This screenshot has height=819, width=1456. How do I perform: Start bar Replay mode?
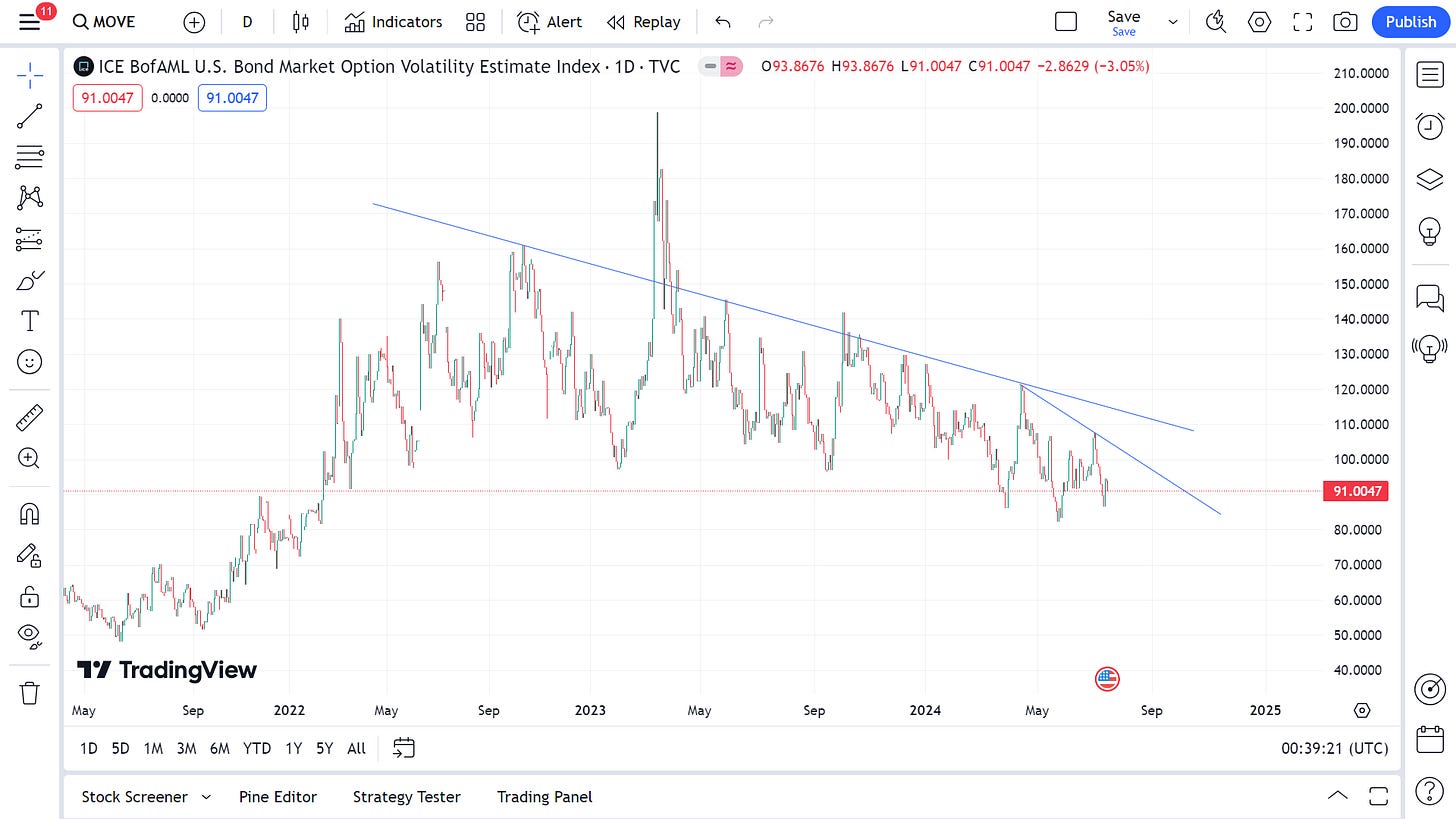click(643, 22)
